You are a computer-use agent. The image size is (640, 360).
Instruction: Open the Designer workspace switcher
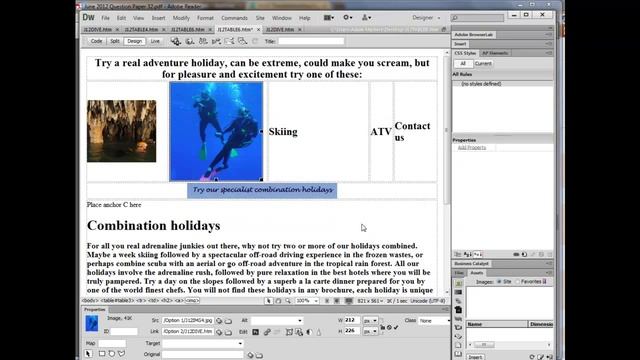(426, 18)
